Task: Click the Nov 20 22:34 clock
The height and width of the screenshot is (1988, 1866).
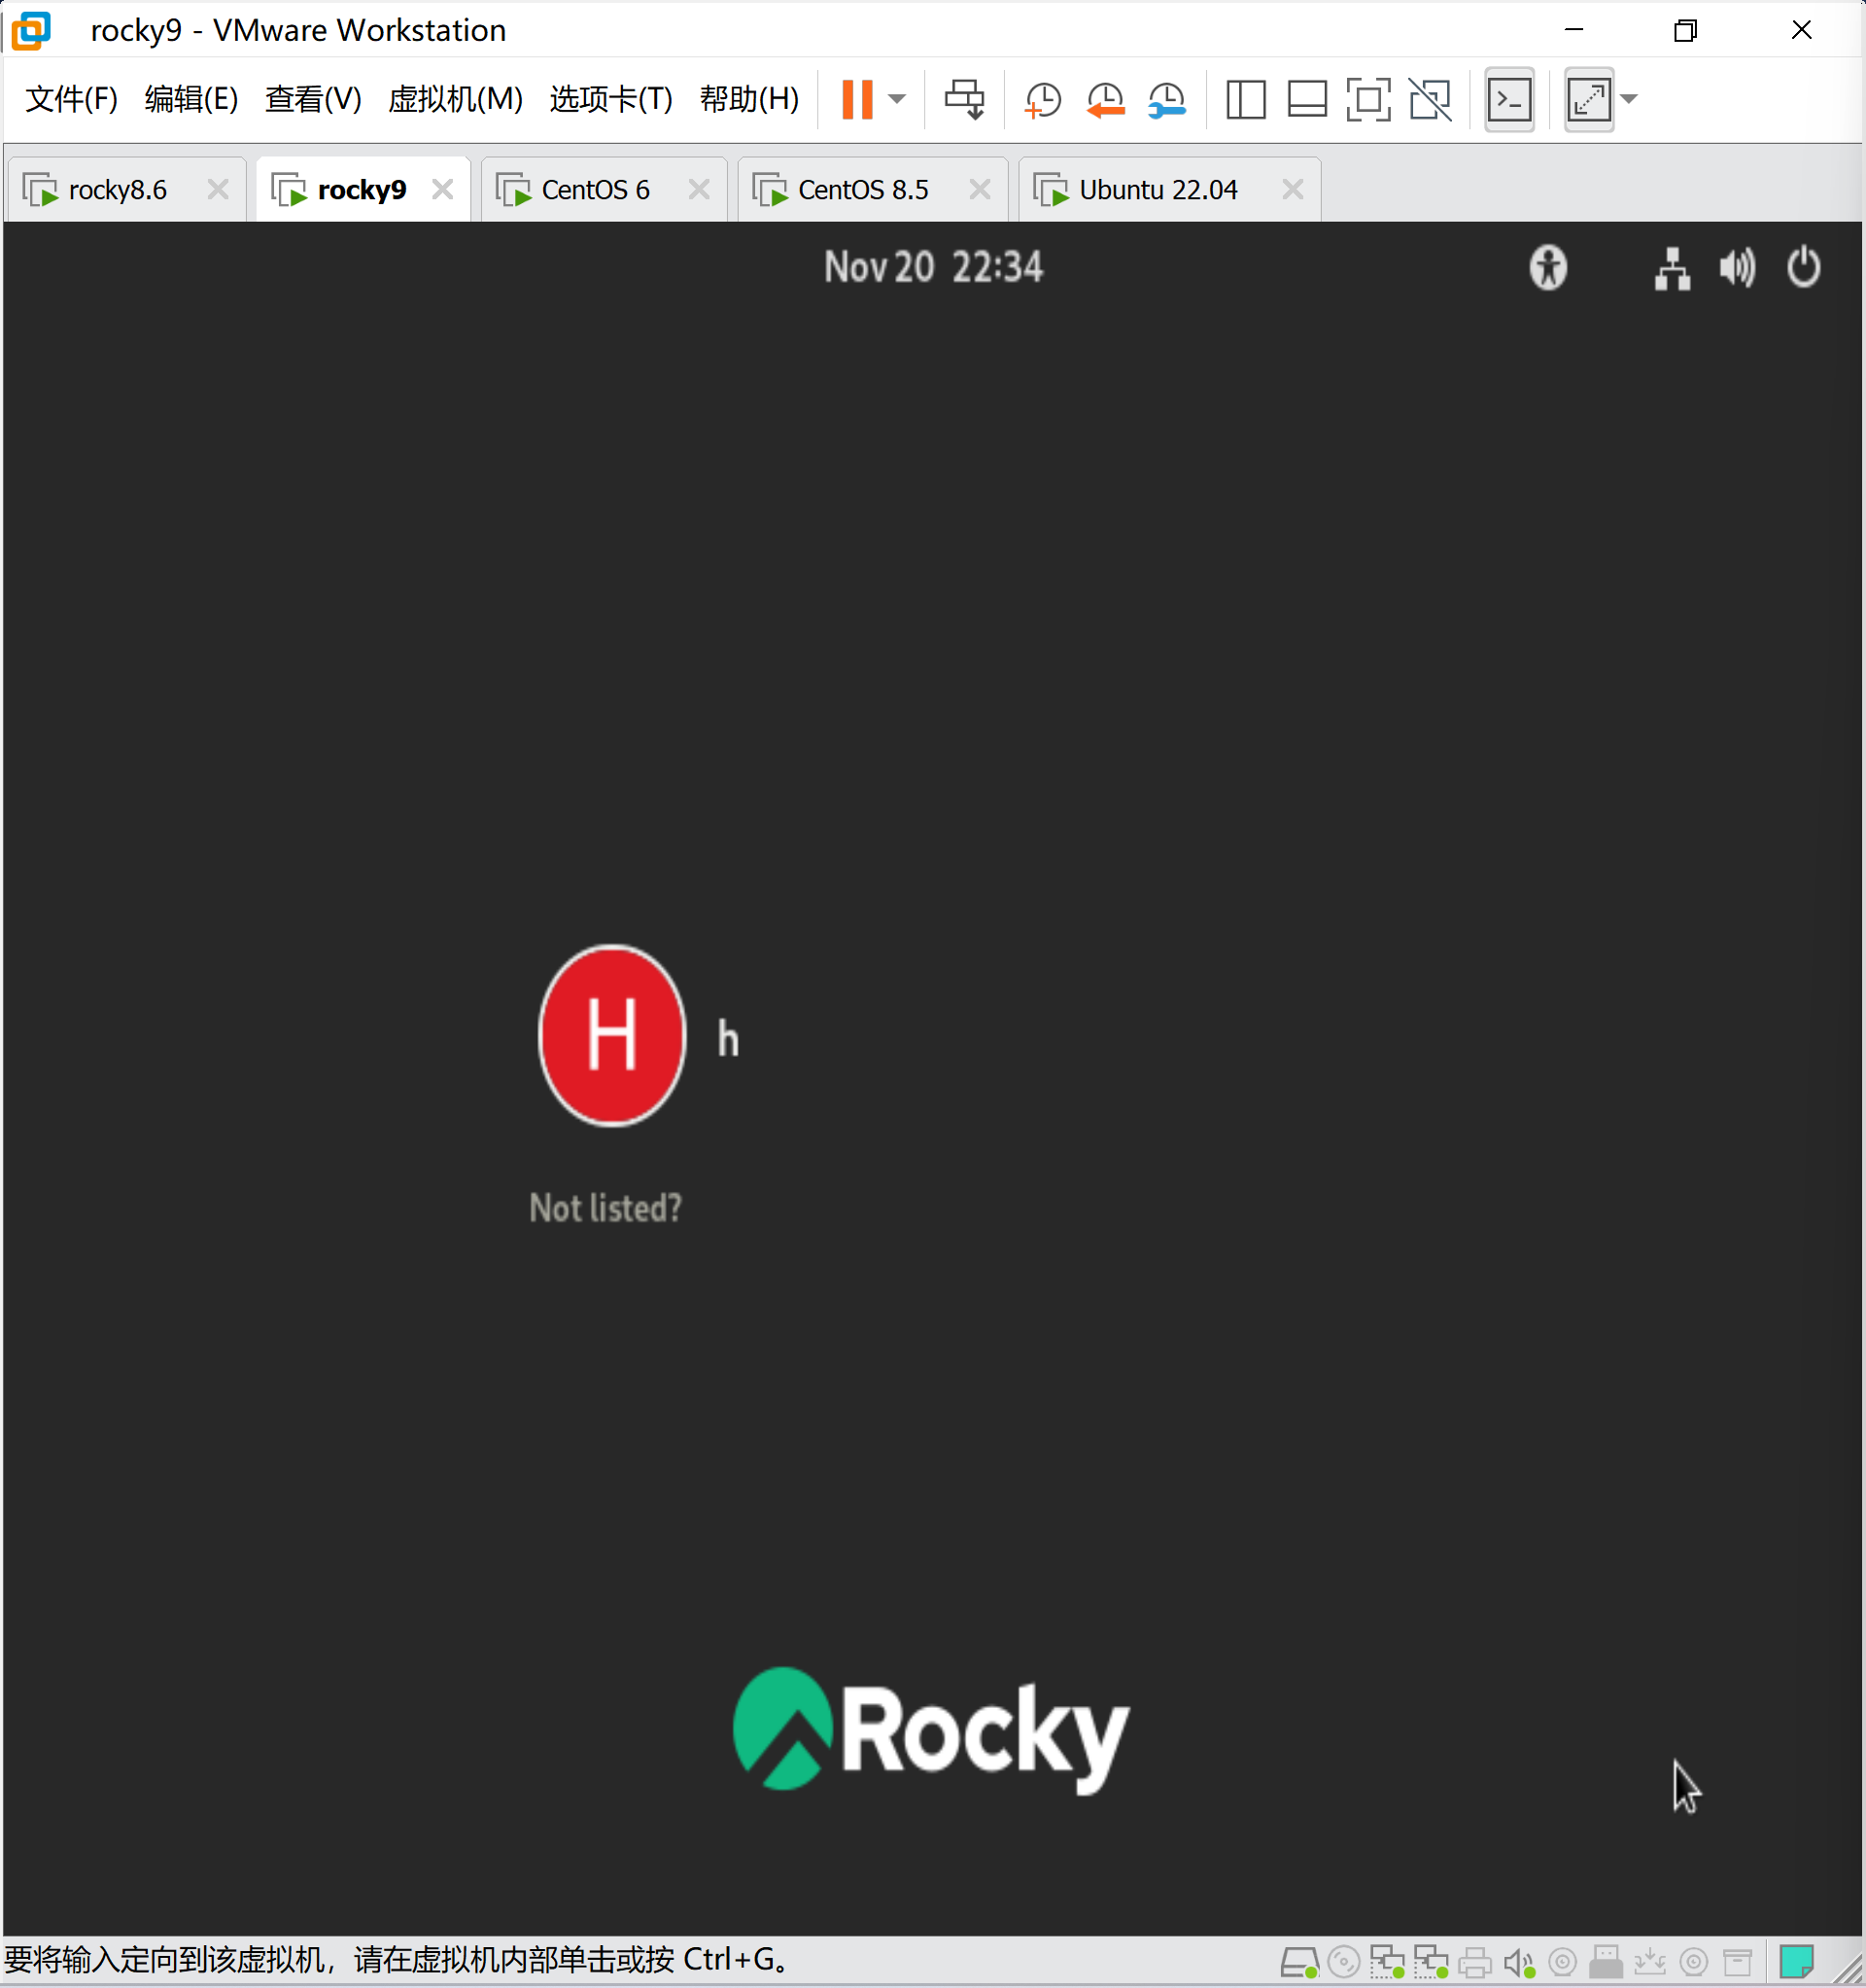Action: click(x=933, y=268)
